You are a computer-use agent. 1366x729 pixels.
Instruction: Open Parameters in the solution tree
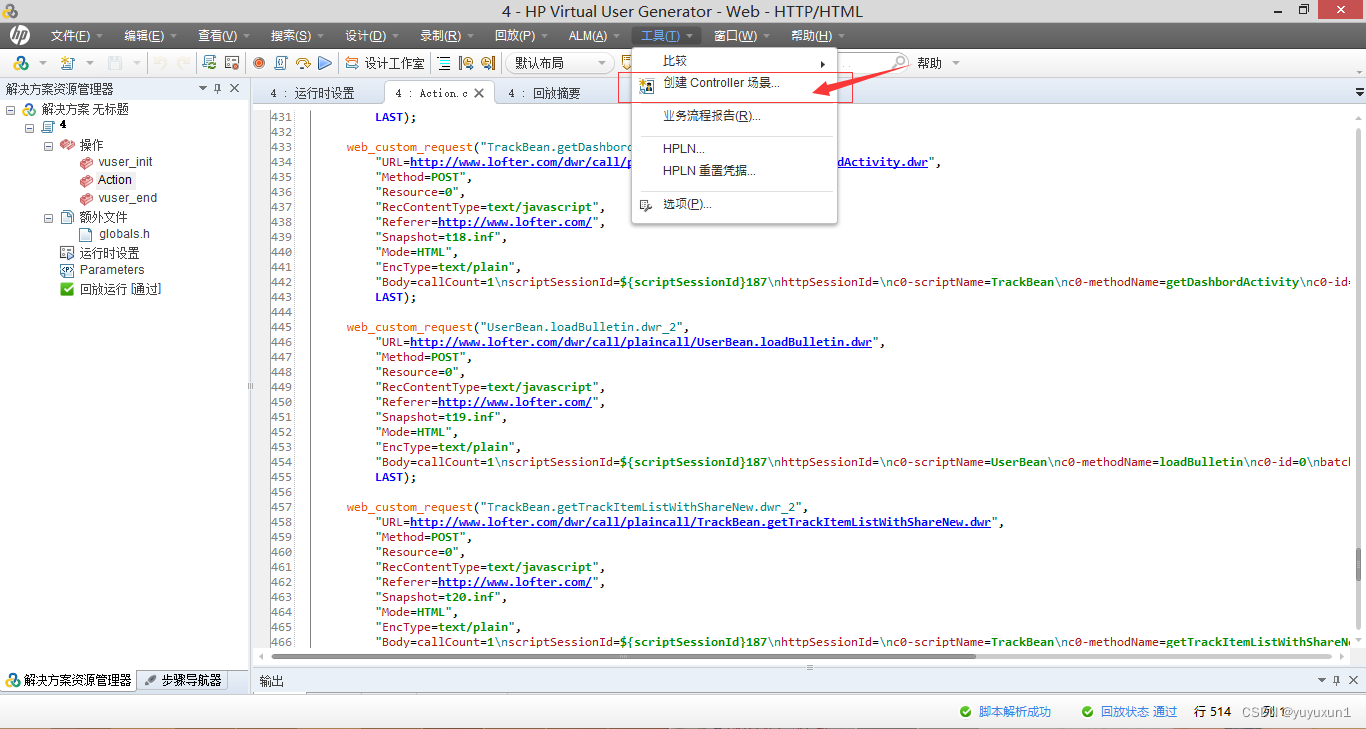tap(112, 270)
